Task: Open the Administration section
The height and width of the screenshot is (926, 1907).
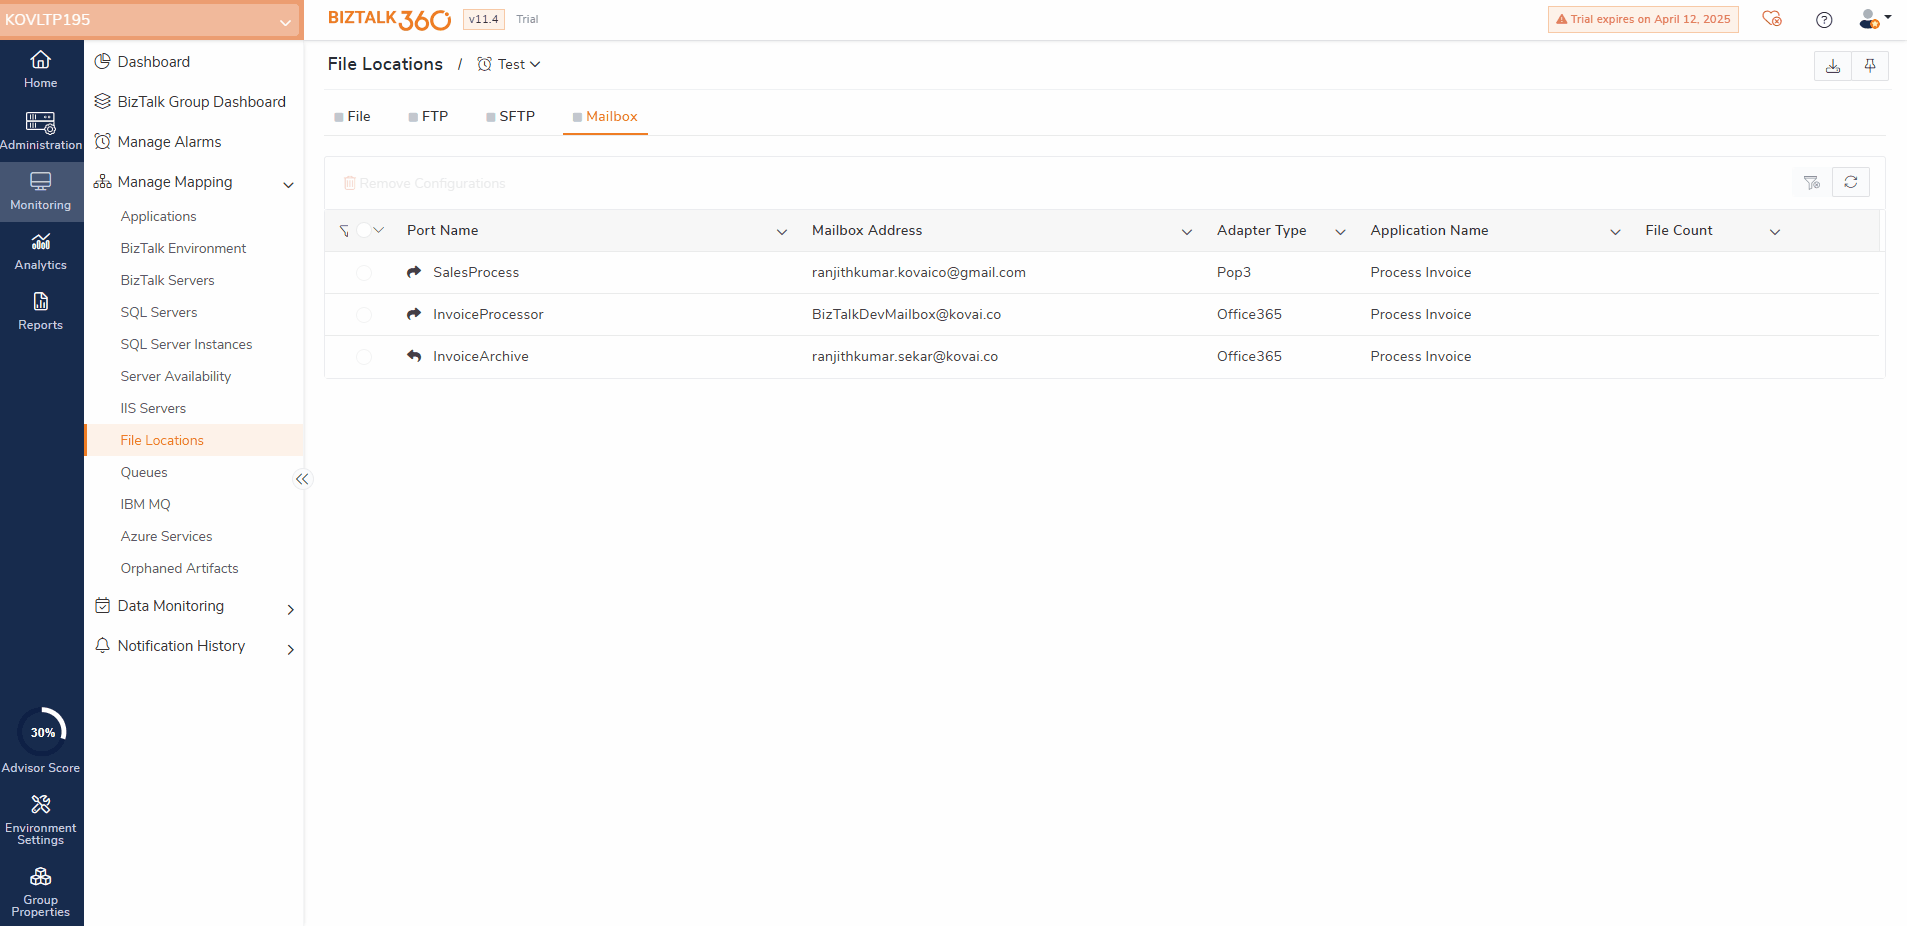Action: (41, 131)
